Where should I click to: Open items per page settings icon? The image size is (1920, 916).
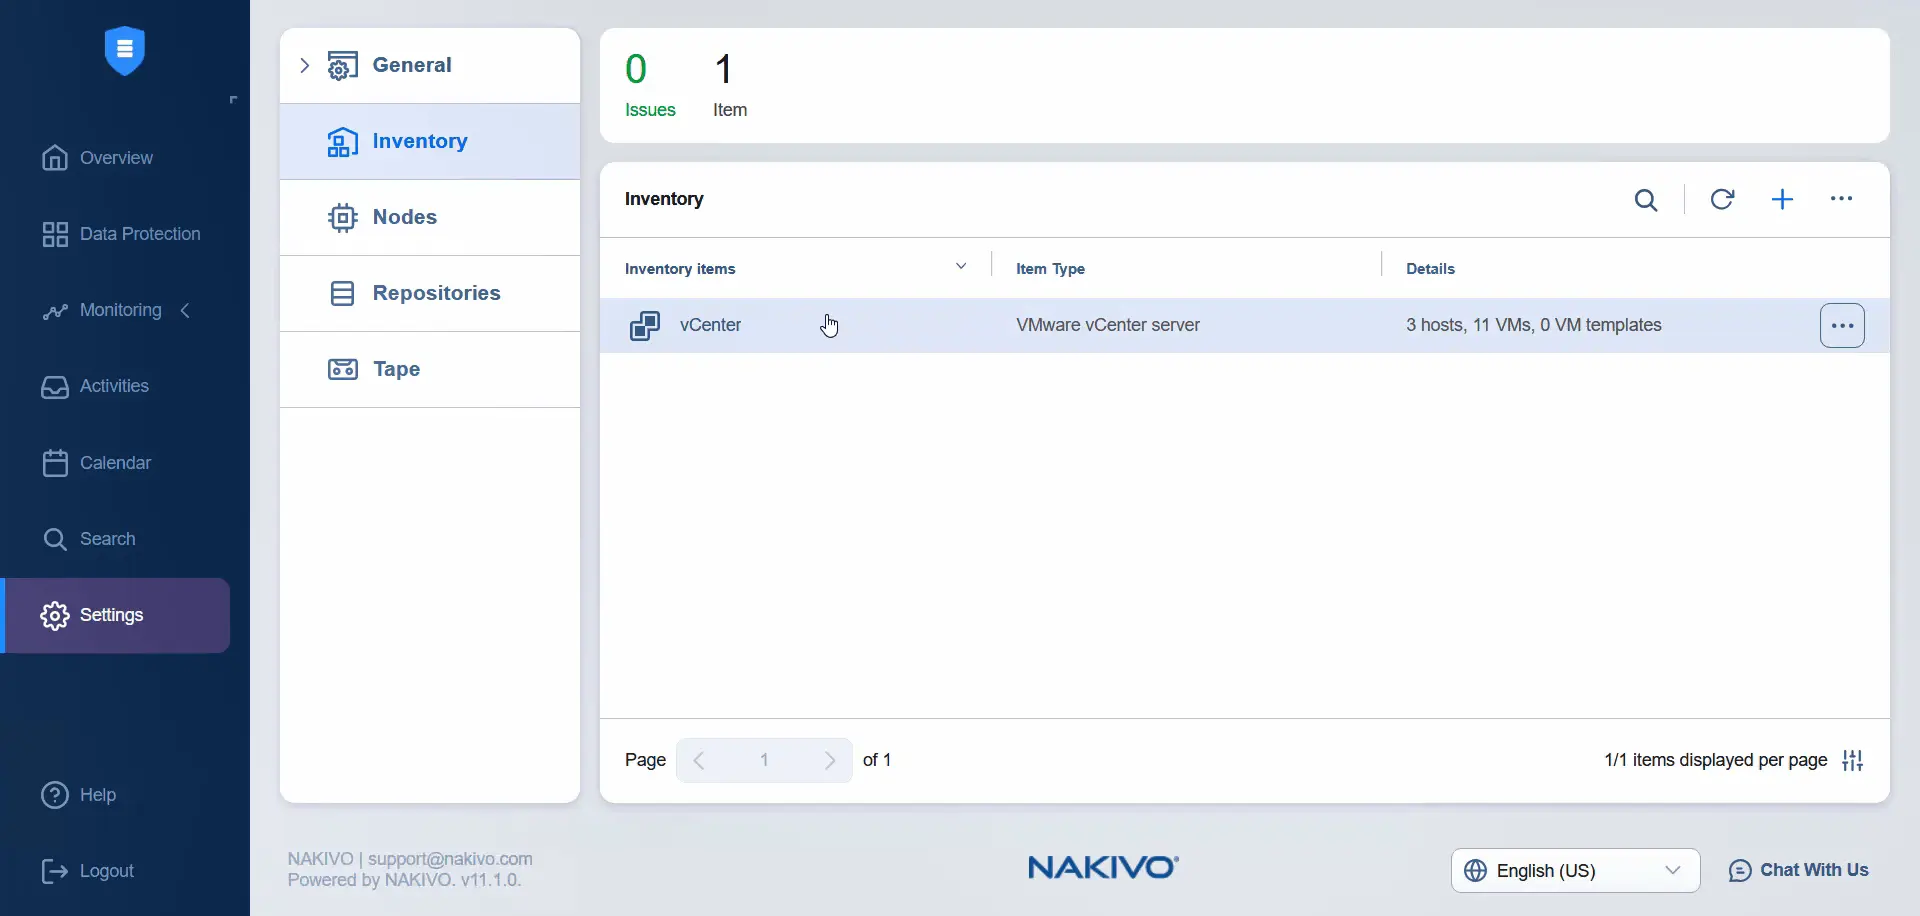(x=1853, y=760)
